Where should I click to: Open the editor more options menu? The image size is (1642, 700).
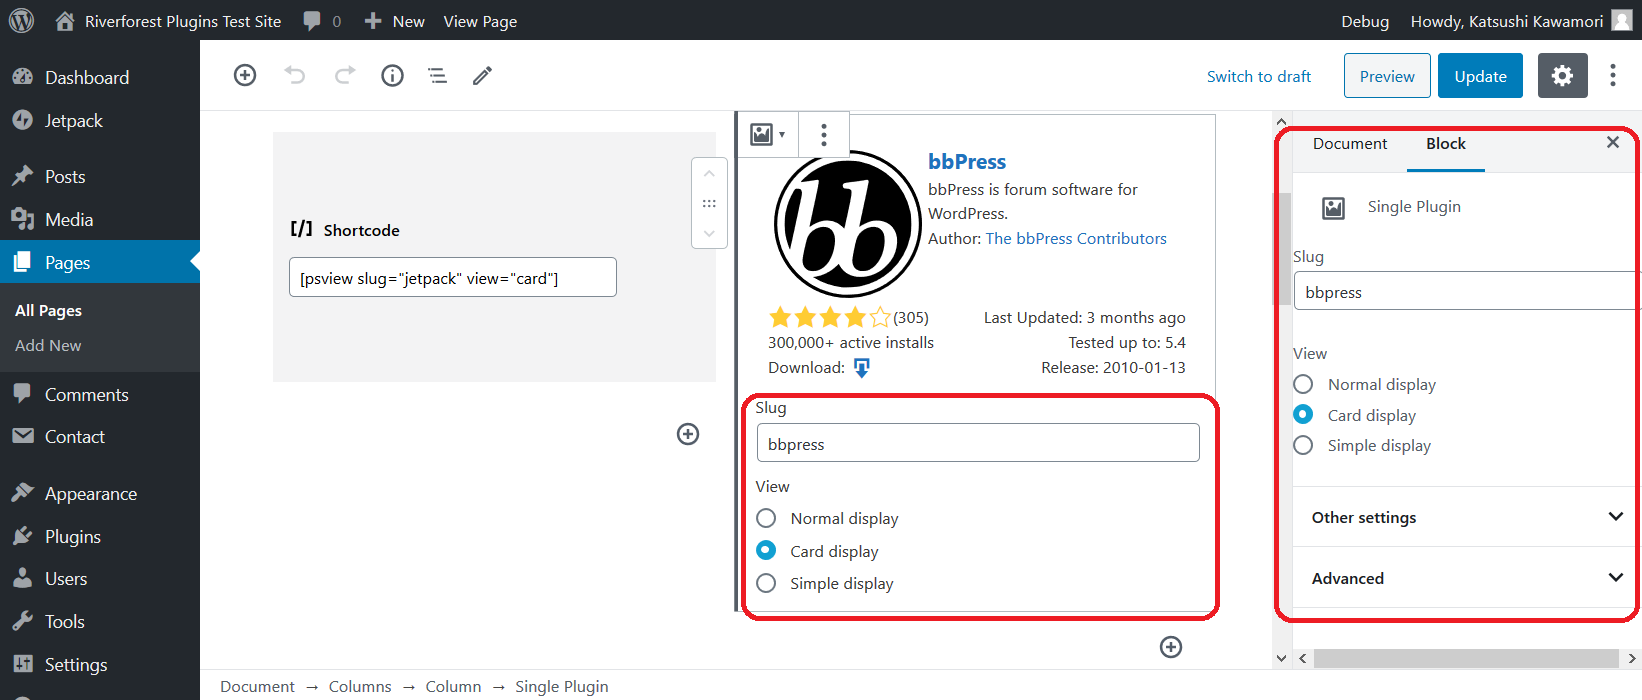[x=1612, y=76]
